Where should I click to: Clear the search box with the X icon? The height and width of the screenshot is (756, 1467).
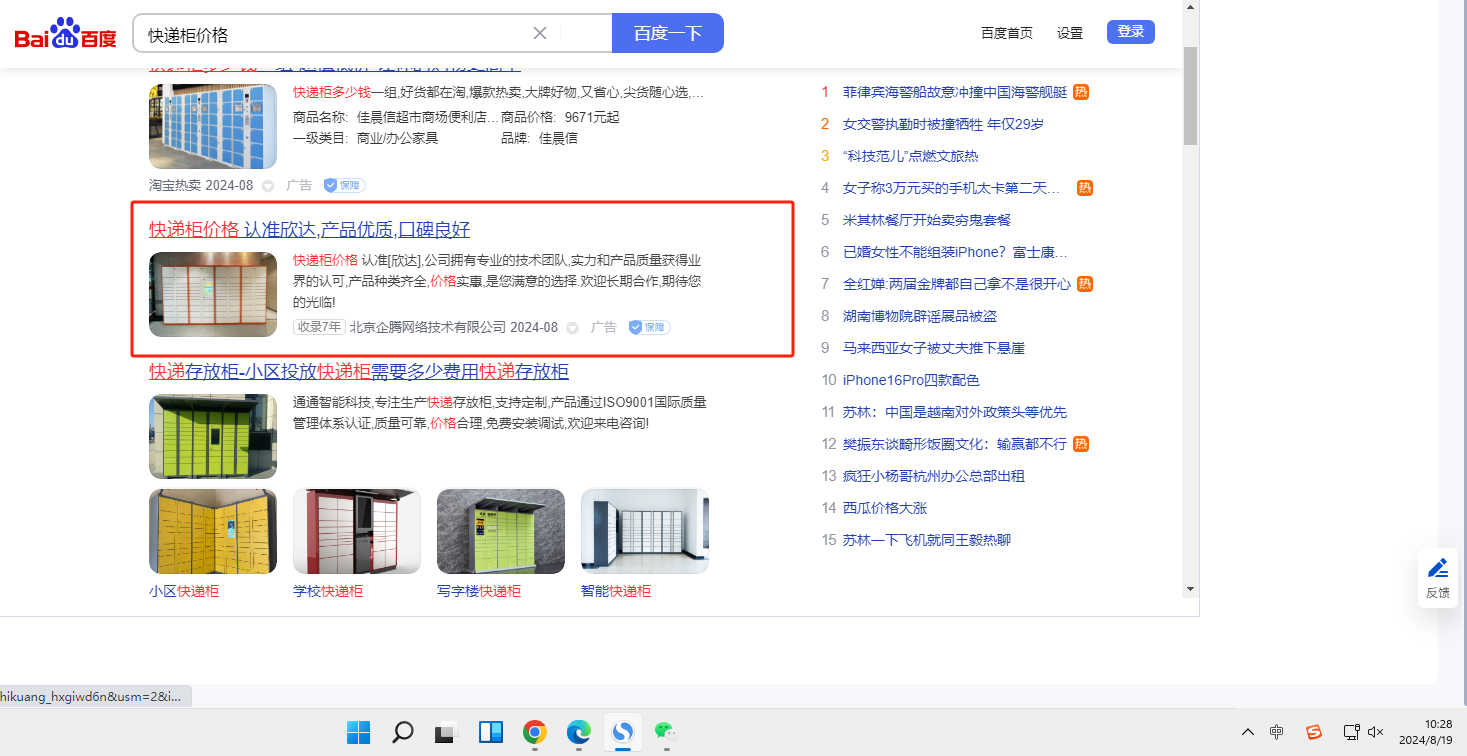click(x=540, y=33)
